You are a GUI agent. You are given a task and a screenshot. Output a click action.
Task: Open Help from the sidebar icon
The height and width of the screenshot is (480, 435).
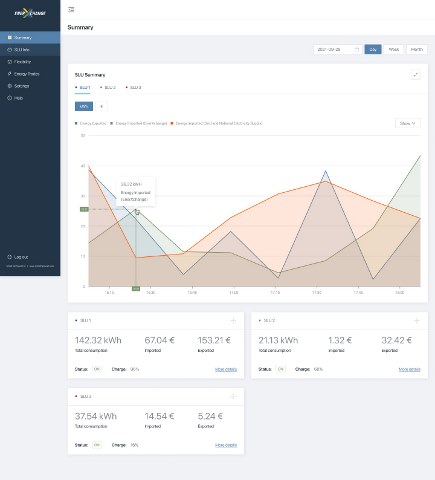(x=10, y=98)
